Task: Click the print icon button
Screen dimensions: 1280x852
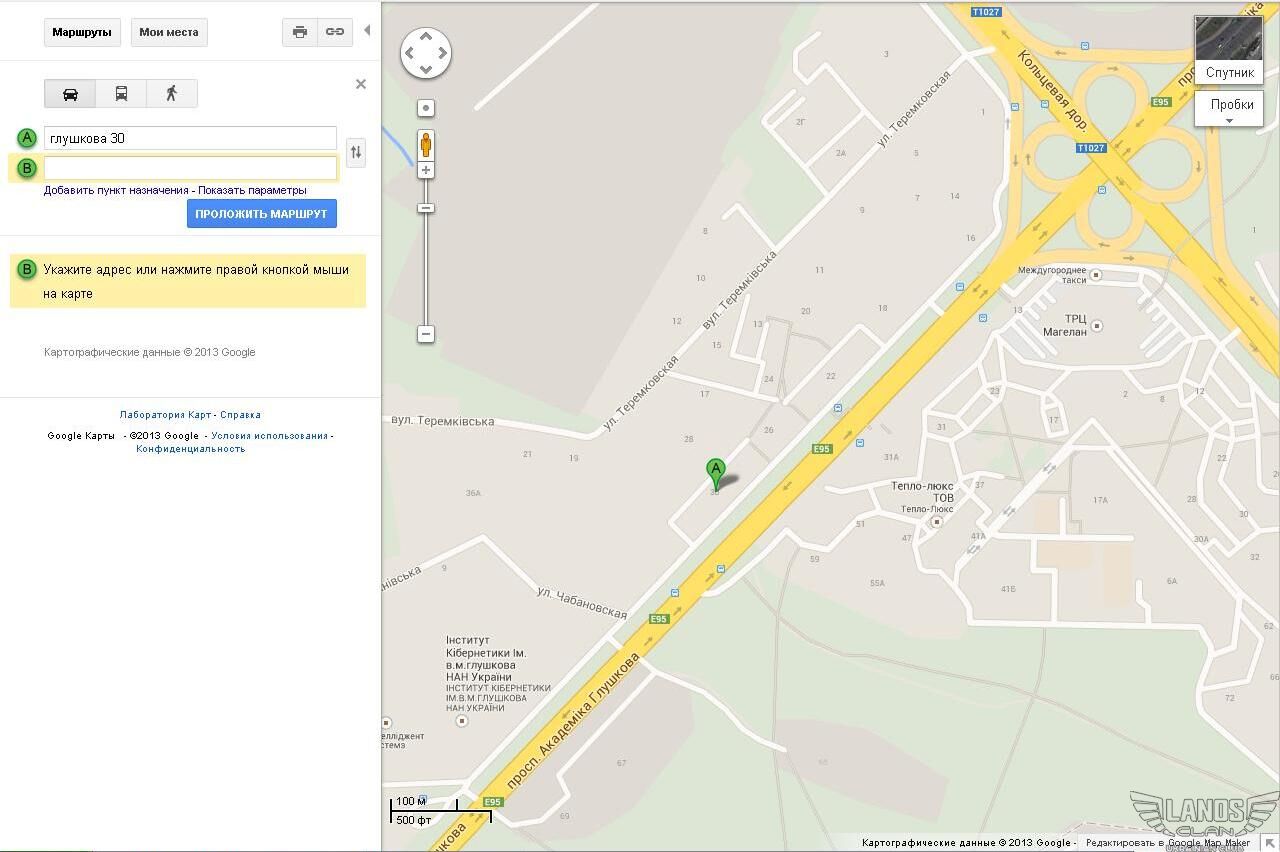Action: click(299, 32)
